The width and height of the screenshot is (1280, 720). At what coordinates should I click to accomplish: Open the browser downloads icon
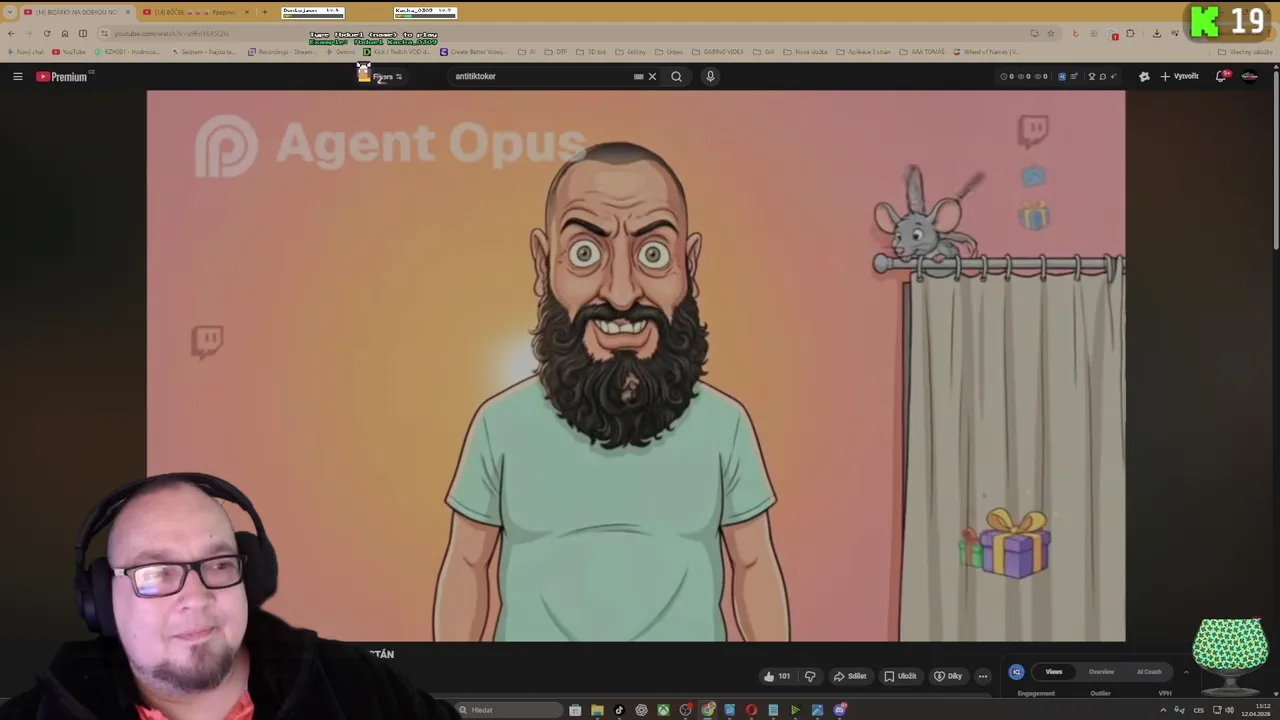(1157, 33)
